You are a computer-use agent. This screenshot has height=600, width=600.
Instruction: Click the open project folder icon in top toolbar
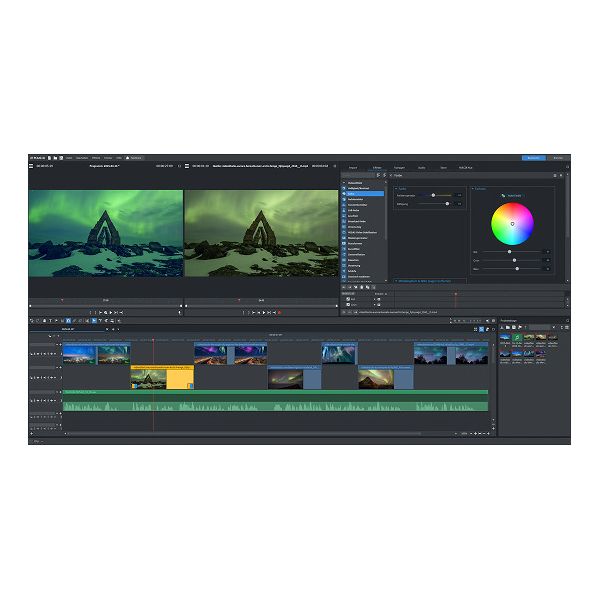[x=55, y=158]
